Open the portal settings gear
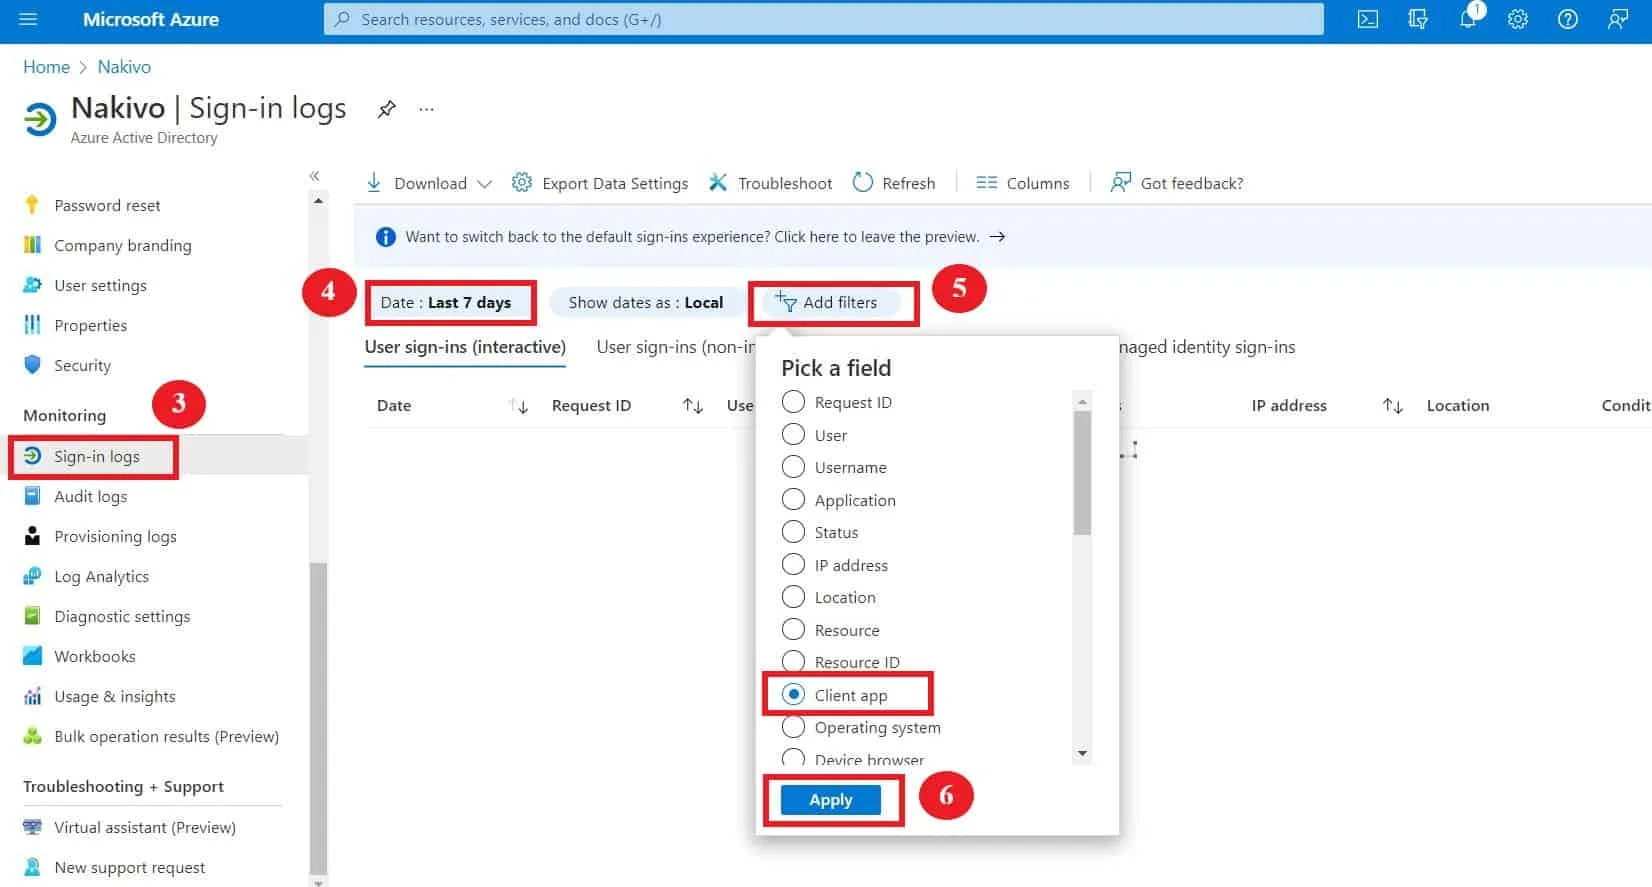Image resolution: width=1652 pixels, height=887 pixels. tap(1517, 19)
